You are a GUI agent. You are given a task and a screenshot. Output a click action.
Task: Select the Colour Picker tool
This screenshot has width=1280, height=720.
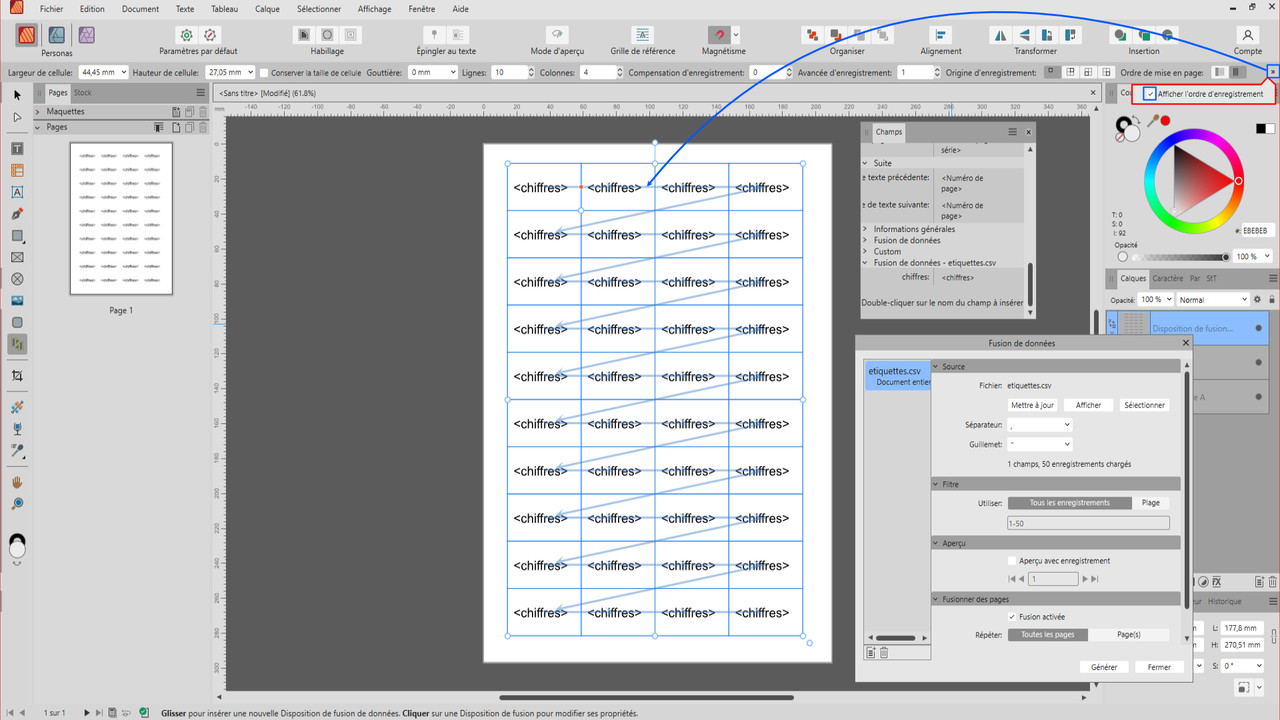[17, 450]
